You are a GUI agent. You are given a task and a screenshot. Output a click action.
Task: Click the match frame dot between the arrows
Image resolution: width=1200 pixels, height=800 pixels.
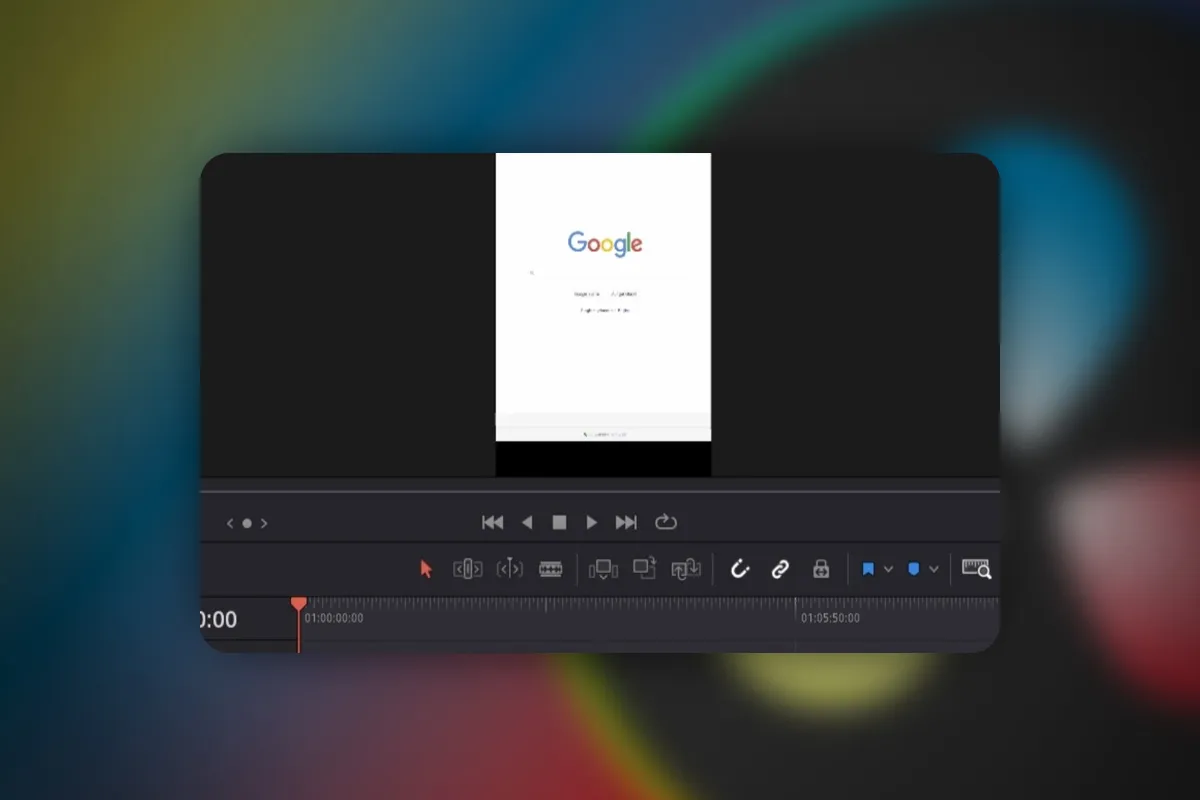[247, 523]
